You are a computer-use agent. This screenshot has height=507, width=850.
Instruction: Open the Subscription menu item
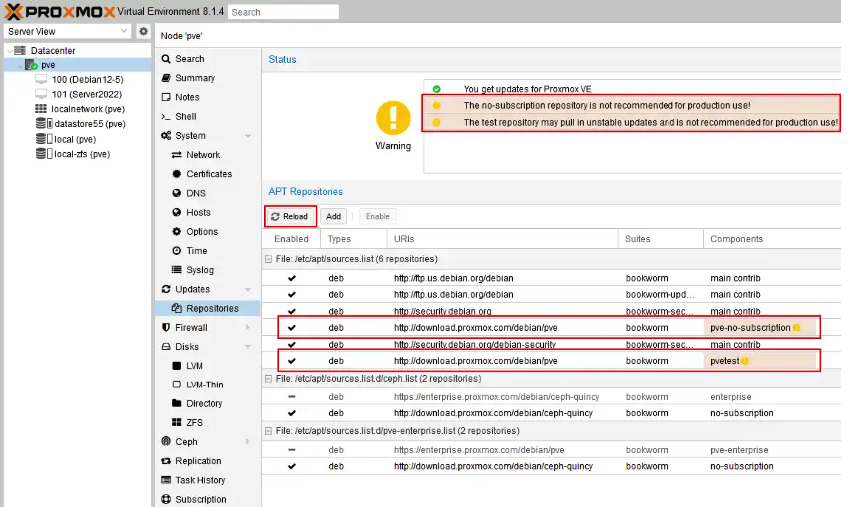tap(208, 499)
